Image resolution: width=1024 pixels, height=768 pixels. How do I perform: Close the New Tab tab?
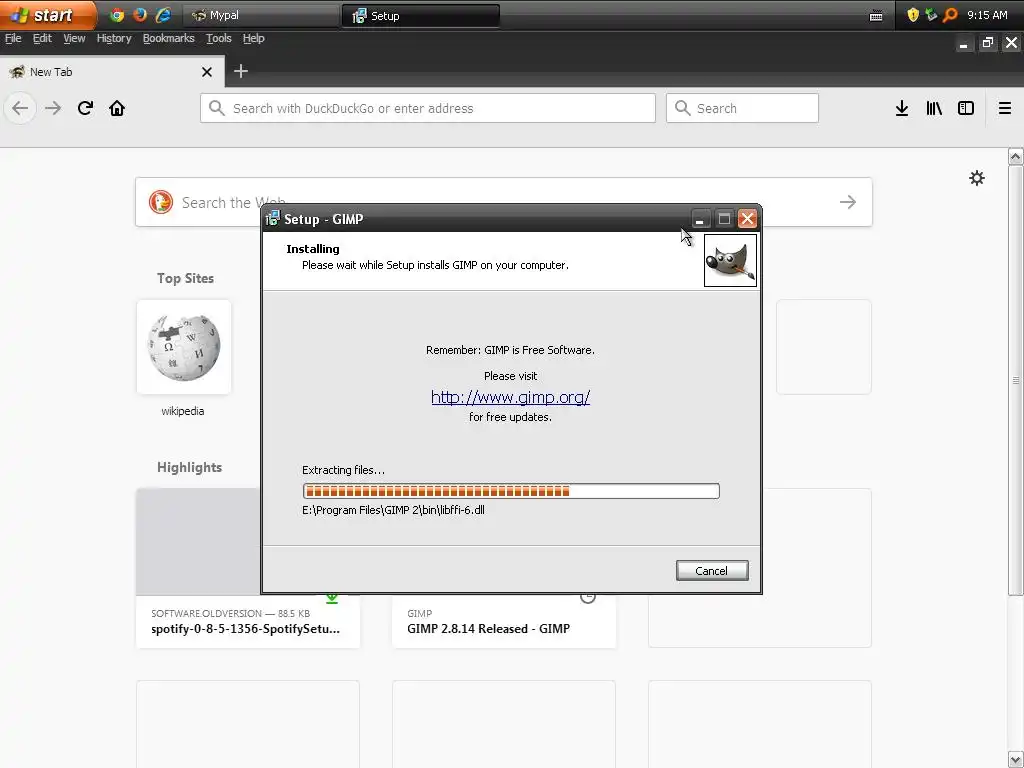207,72
